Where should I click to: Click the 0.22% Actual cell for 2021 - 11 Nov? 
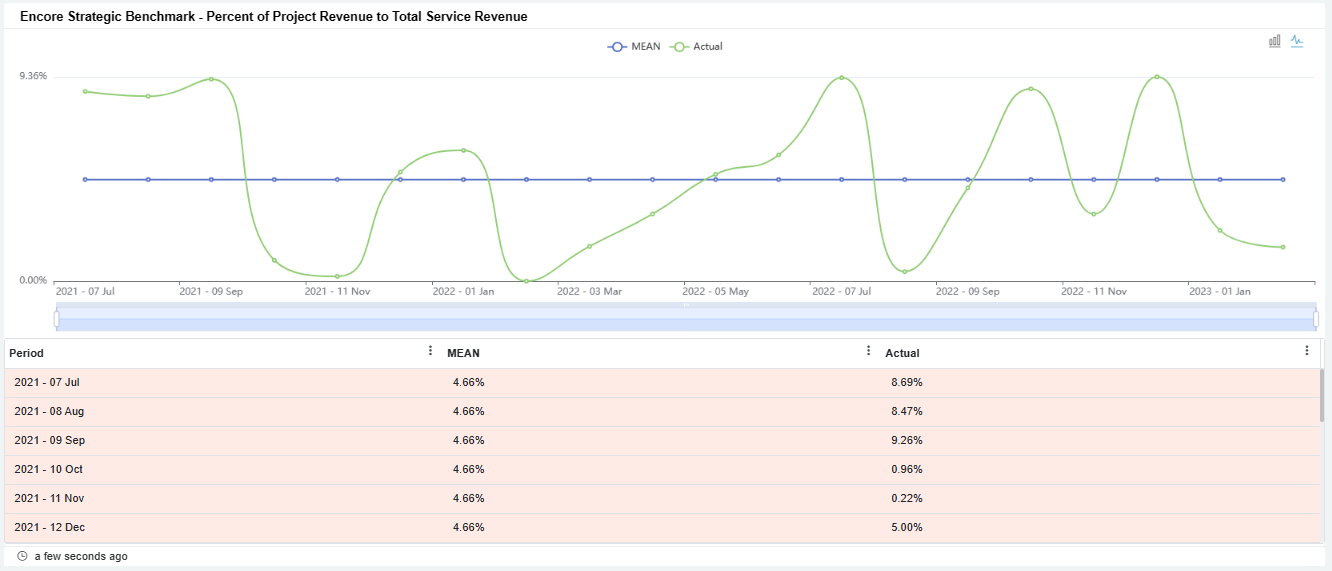pyautogui.click(x=906, y=498)
